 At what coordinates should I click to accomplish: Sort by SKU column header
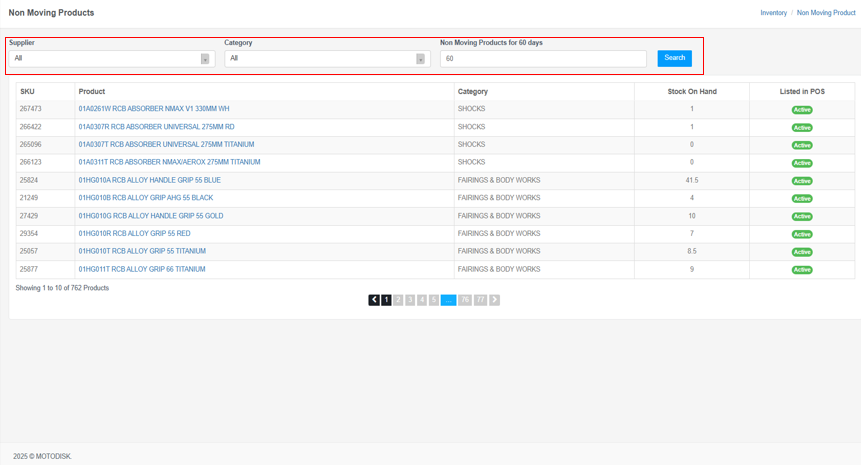tap(28, 92)
